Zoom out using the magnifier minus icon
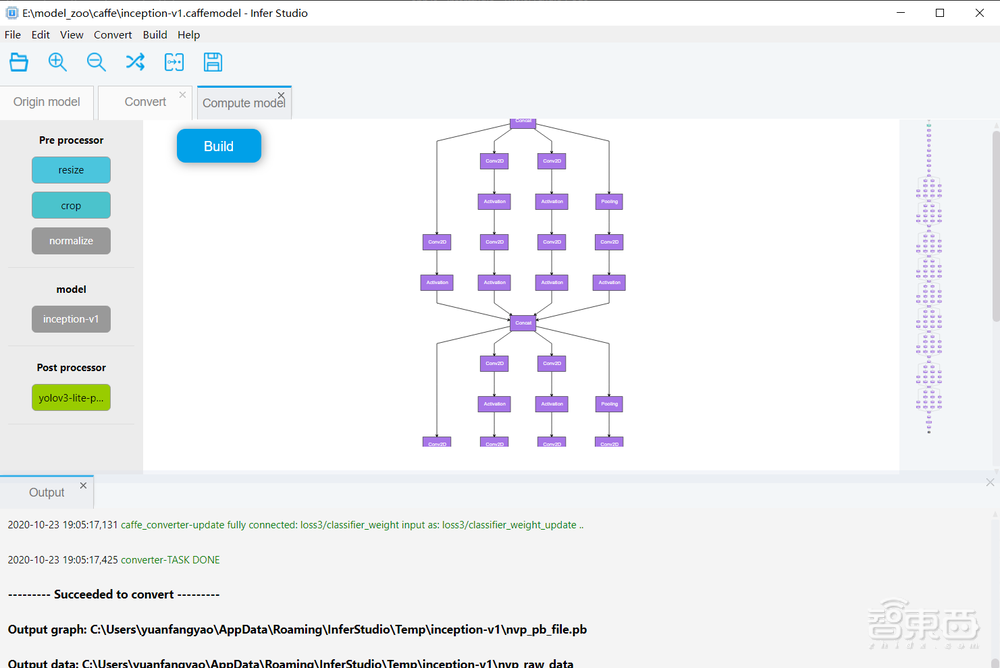The image size is (1000, 668). point(96,62)
